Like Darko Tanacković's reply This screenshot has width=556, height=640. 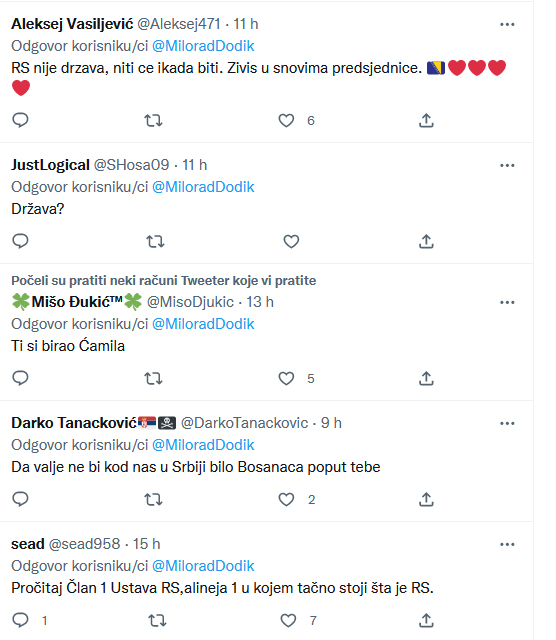coord(286,499)
